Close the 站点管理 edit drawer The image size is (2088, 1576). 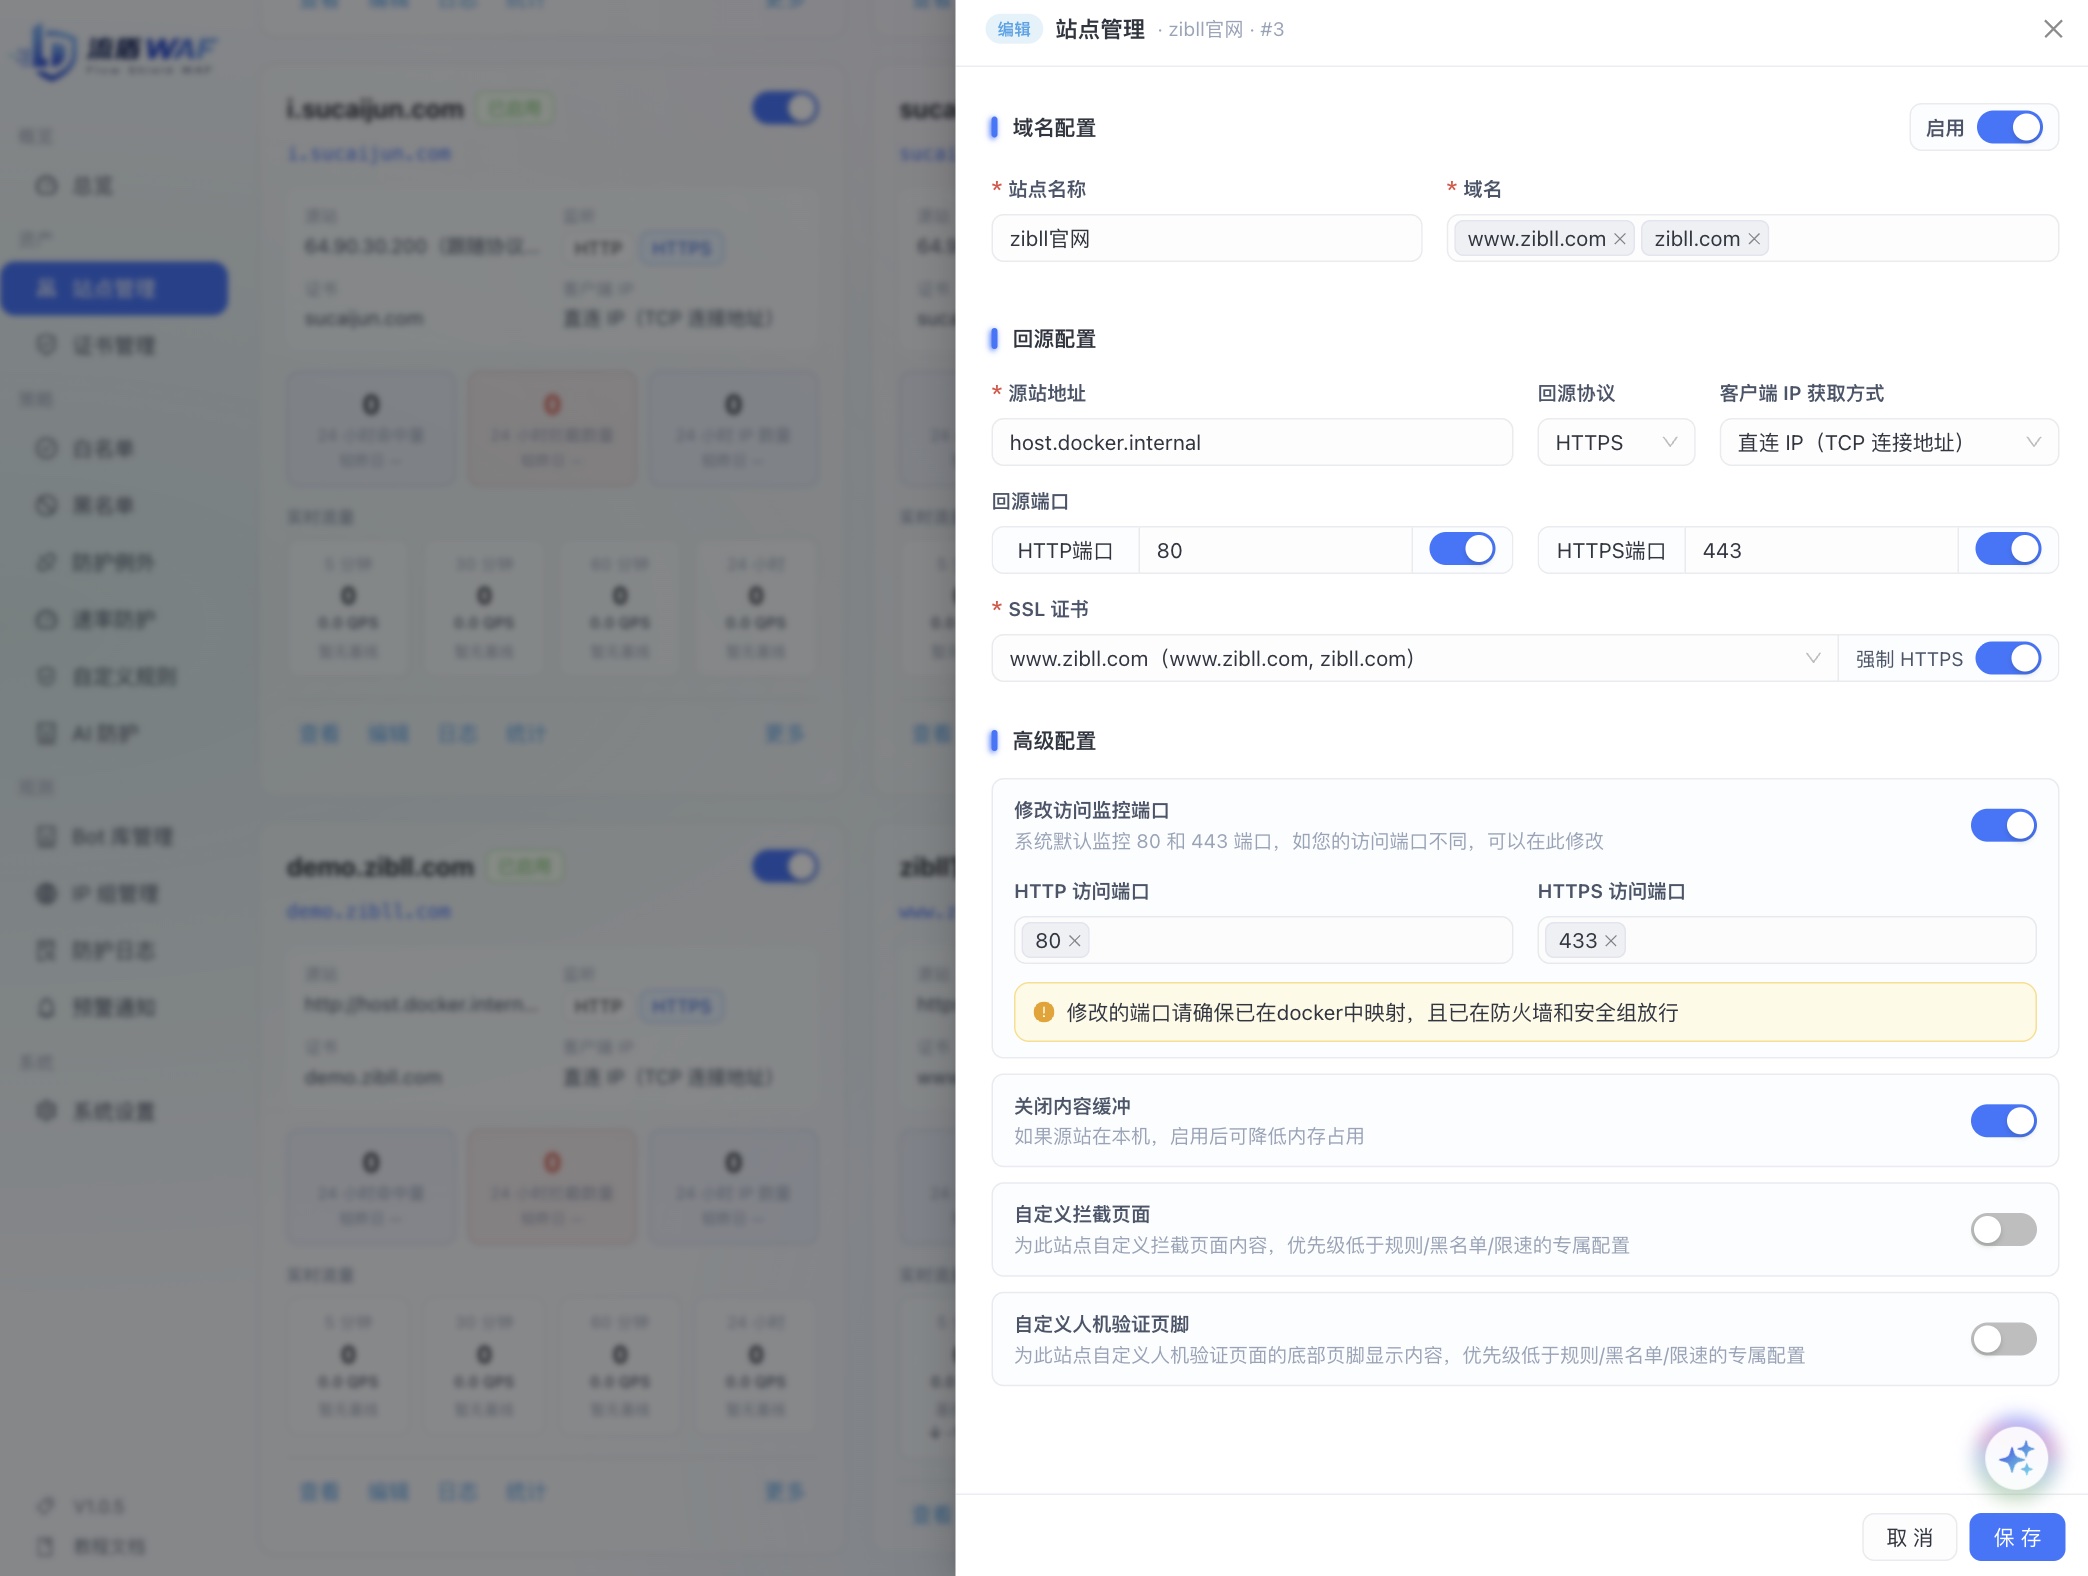point(2053,29)
